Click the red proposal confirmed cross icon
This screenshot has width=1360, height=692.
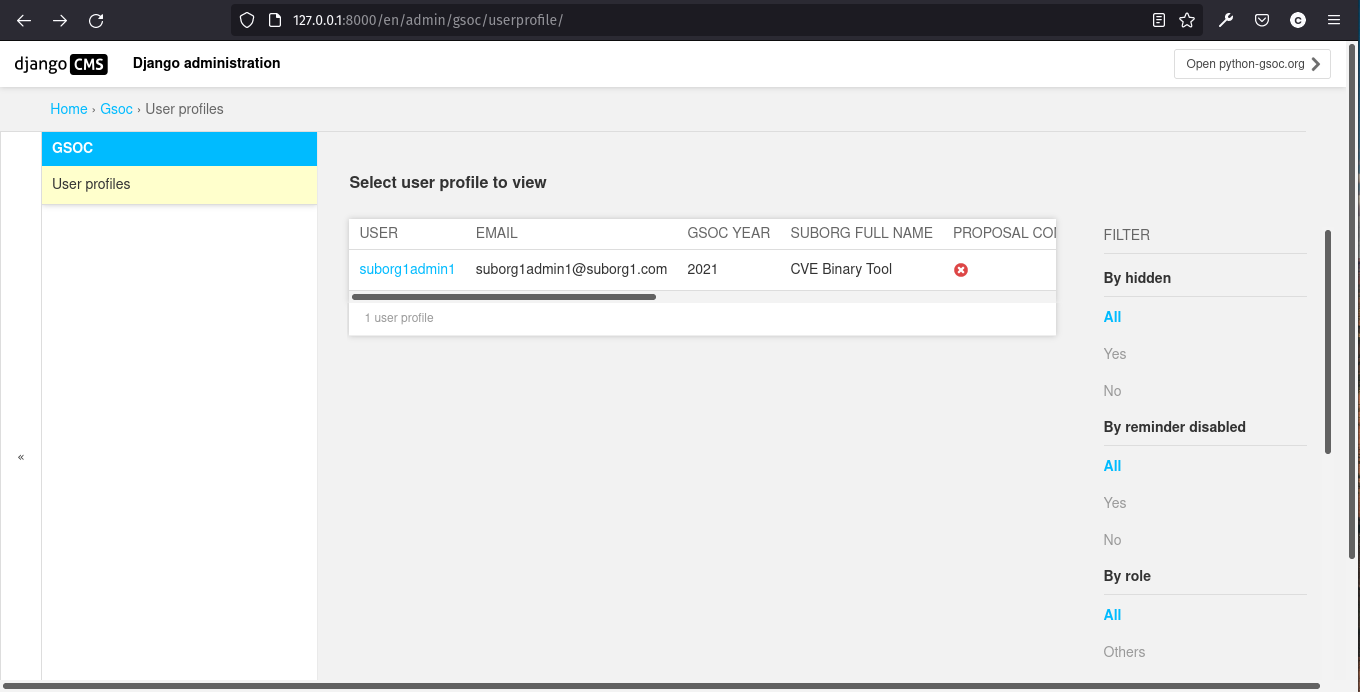[x=961, y=269]
